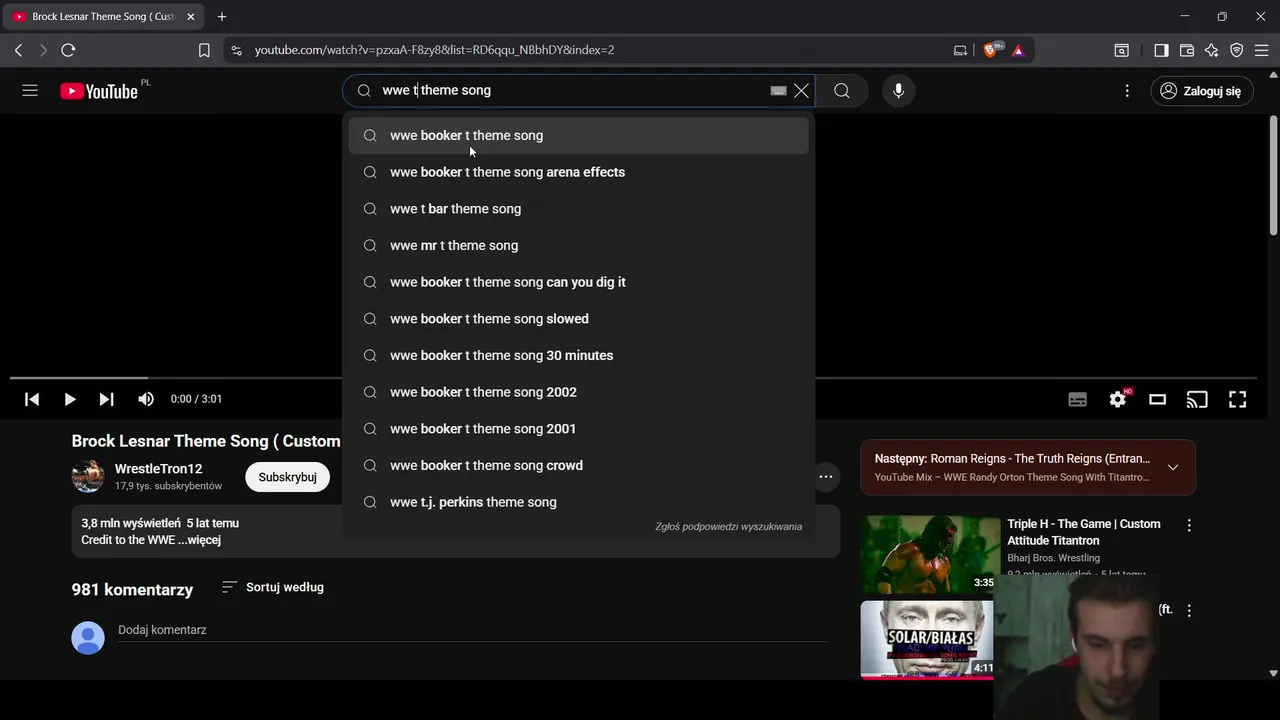Open options menu for Triple H video
1280x720 pixels.
[1189, 525]
